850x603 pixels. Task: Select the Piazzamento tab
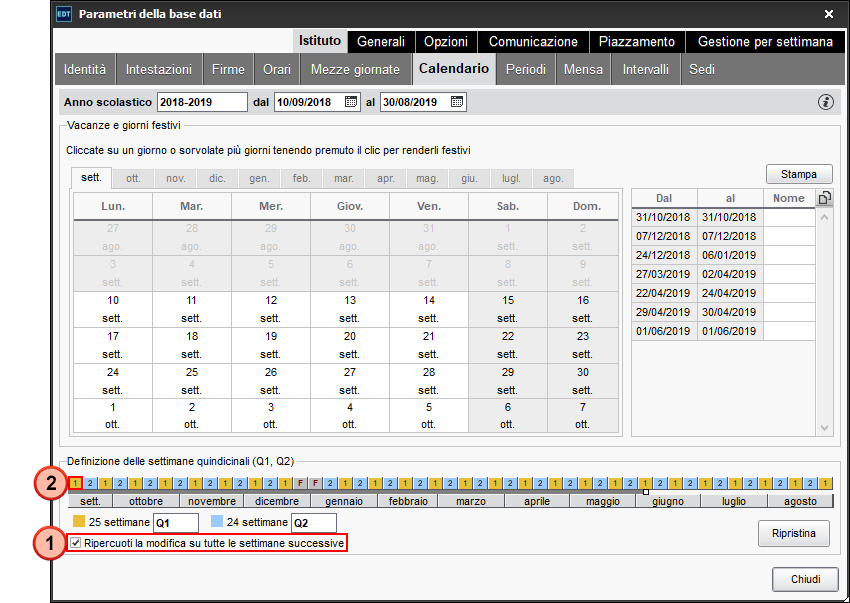636,42
